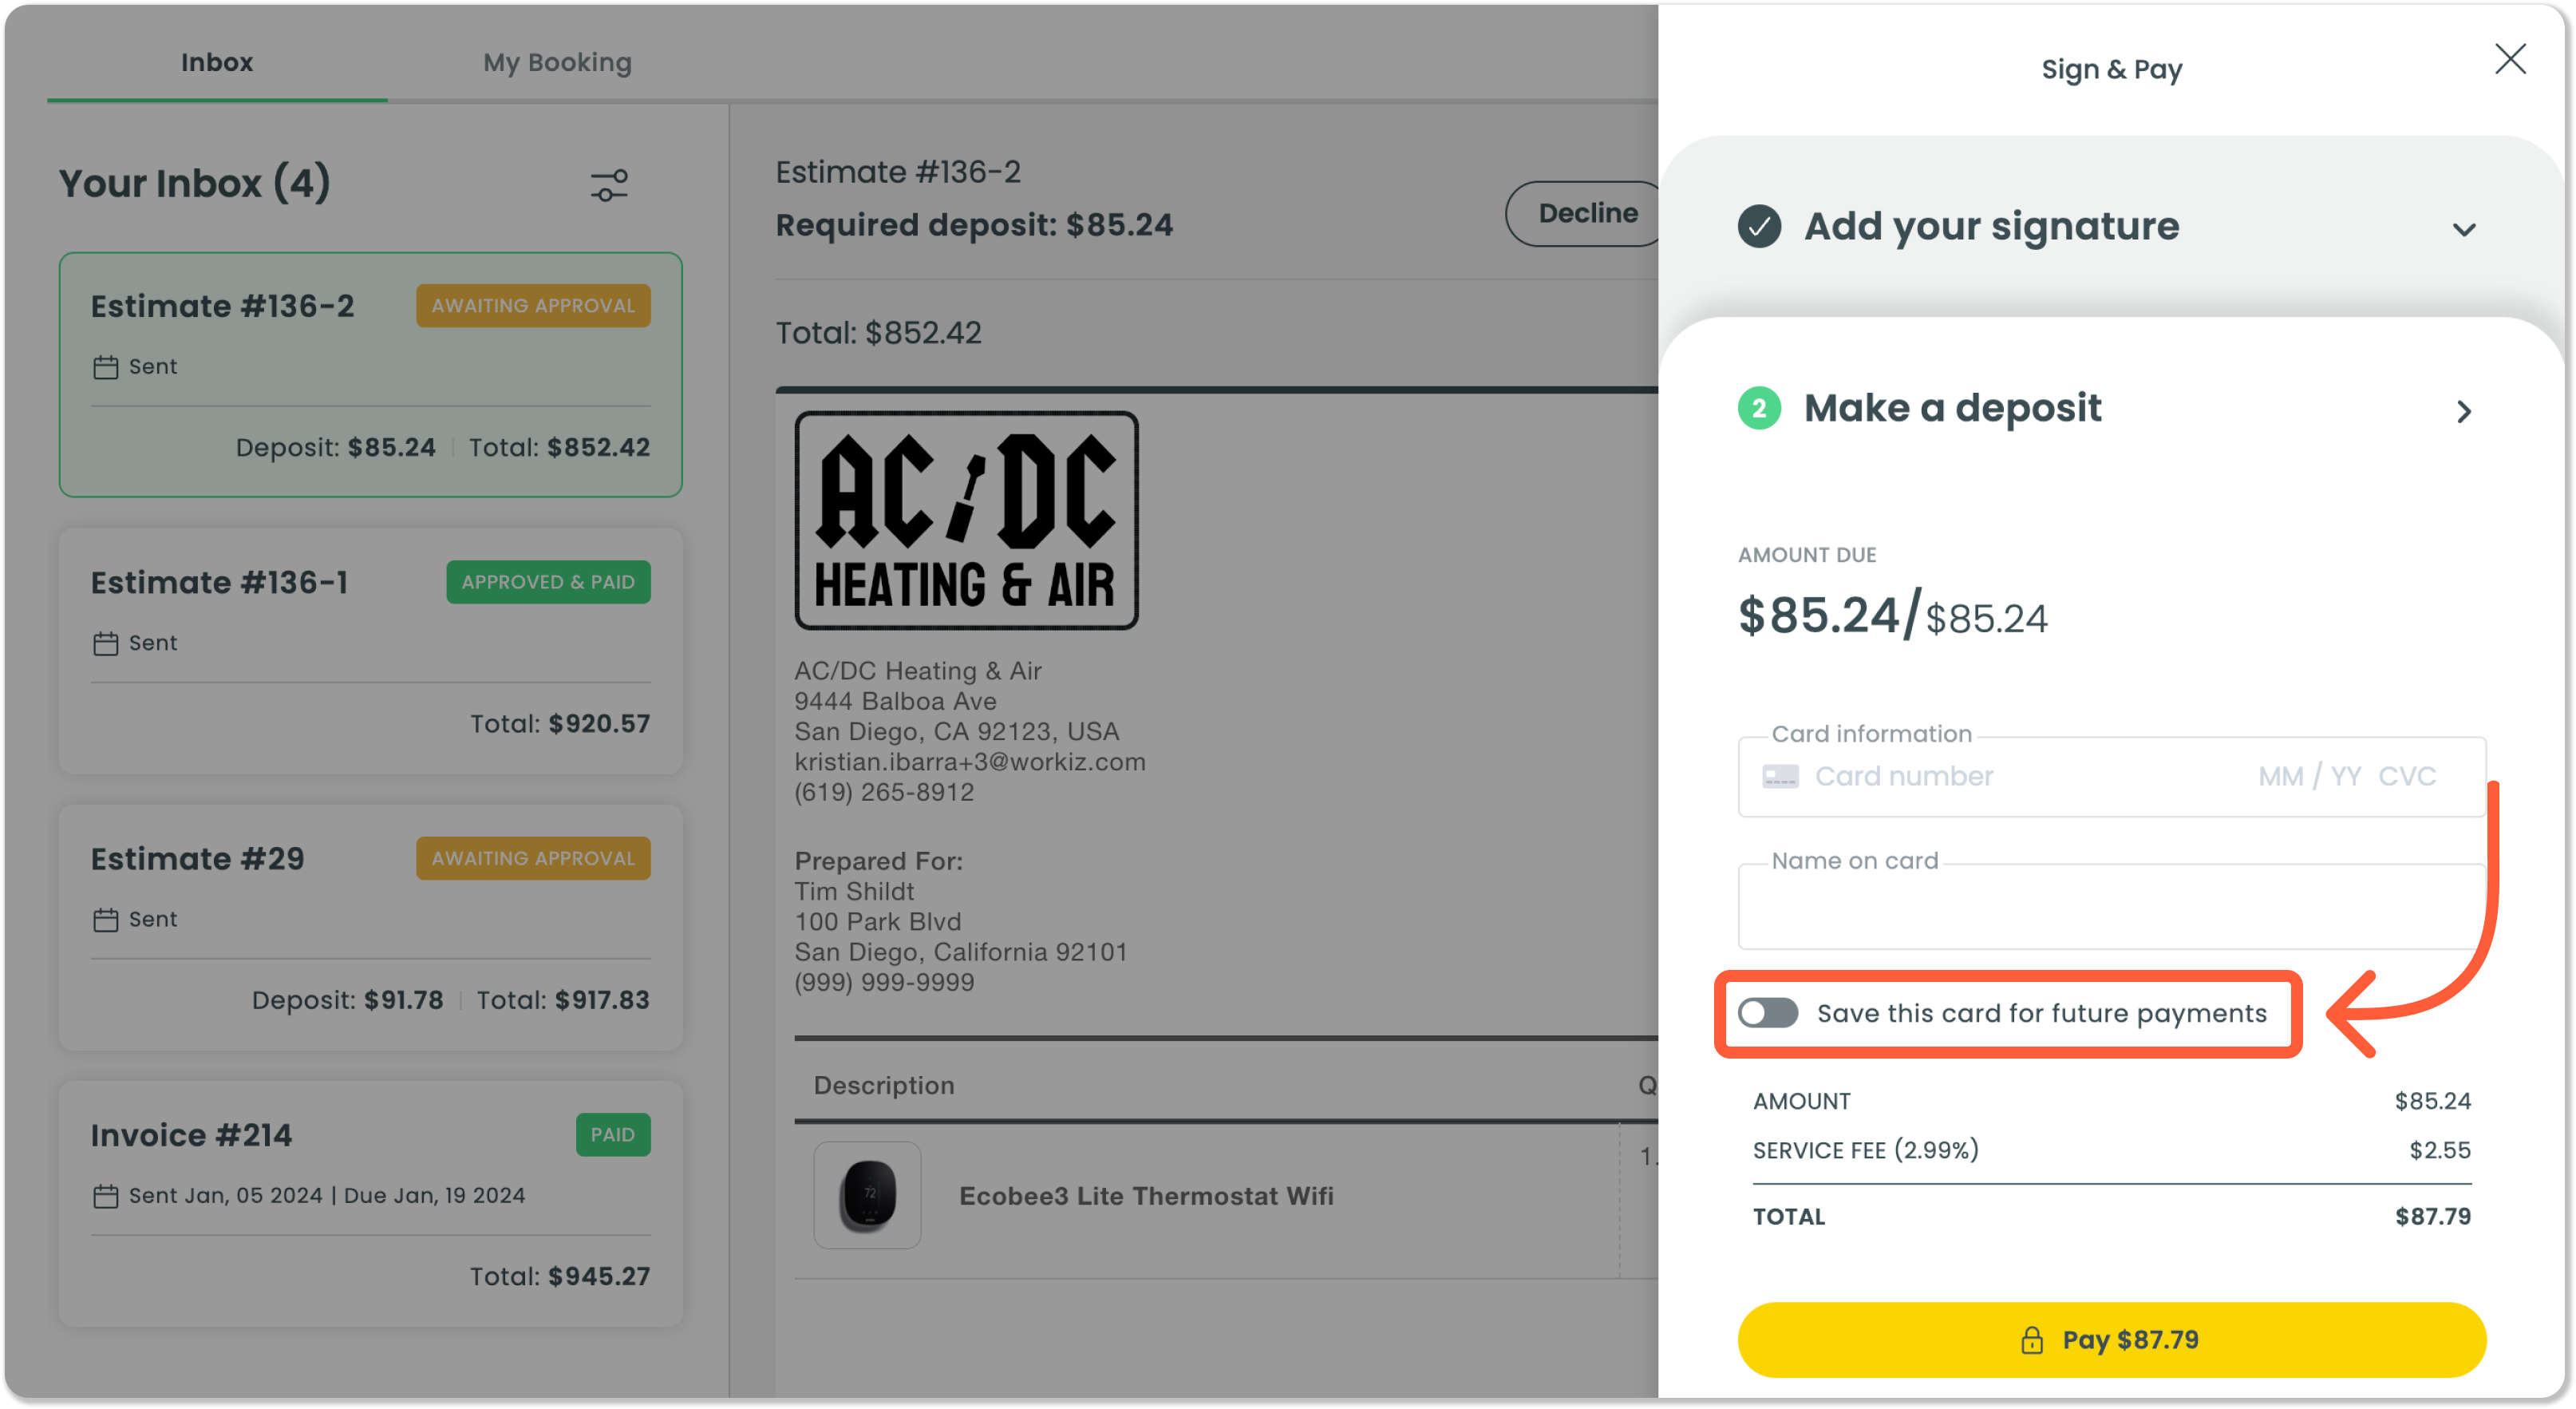Click the calendar icon on Estimate #29
The height and width of the screenshot is (1409, 2576).
105,919
